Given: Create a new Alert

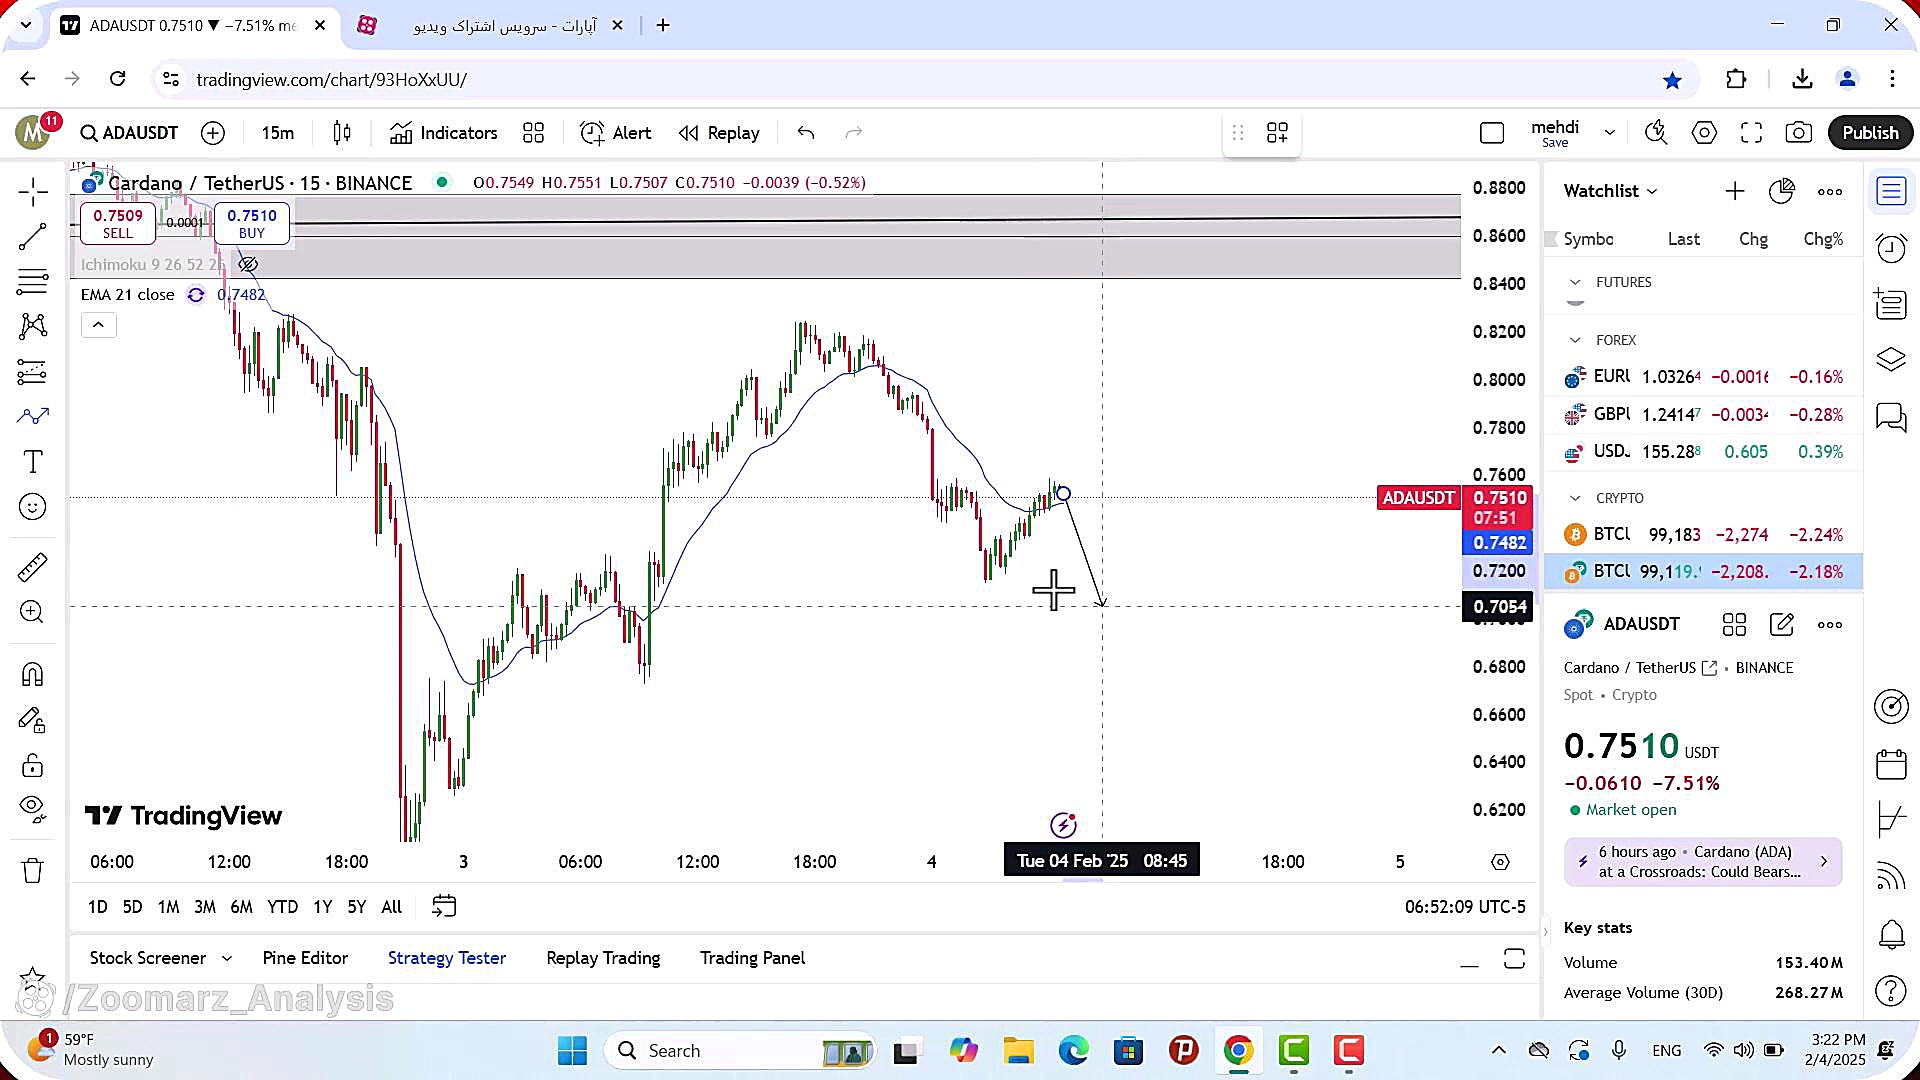Looking at the screenshot, I should point(615,133).
